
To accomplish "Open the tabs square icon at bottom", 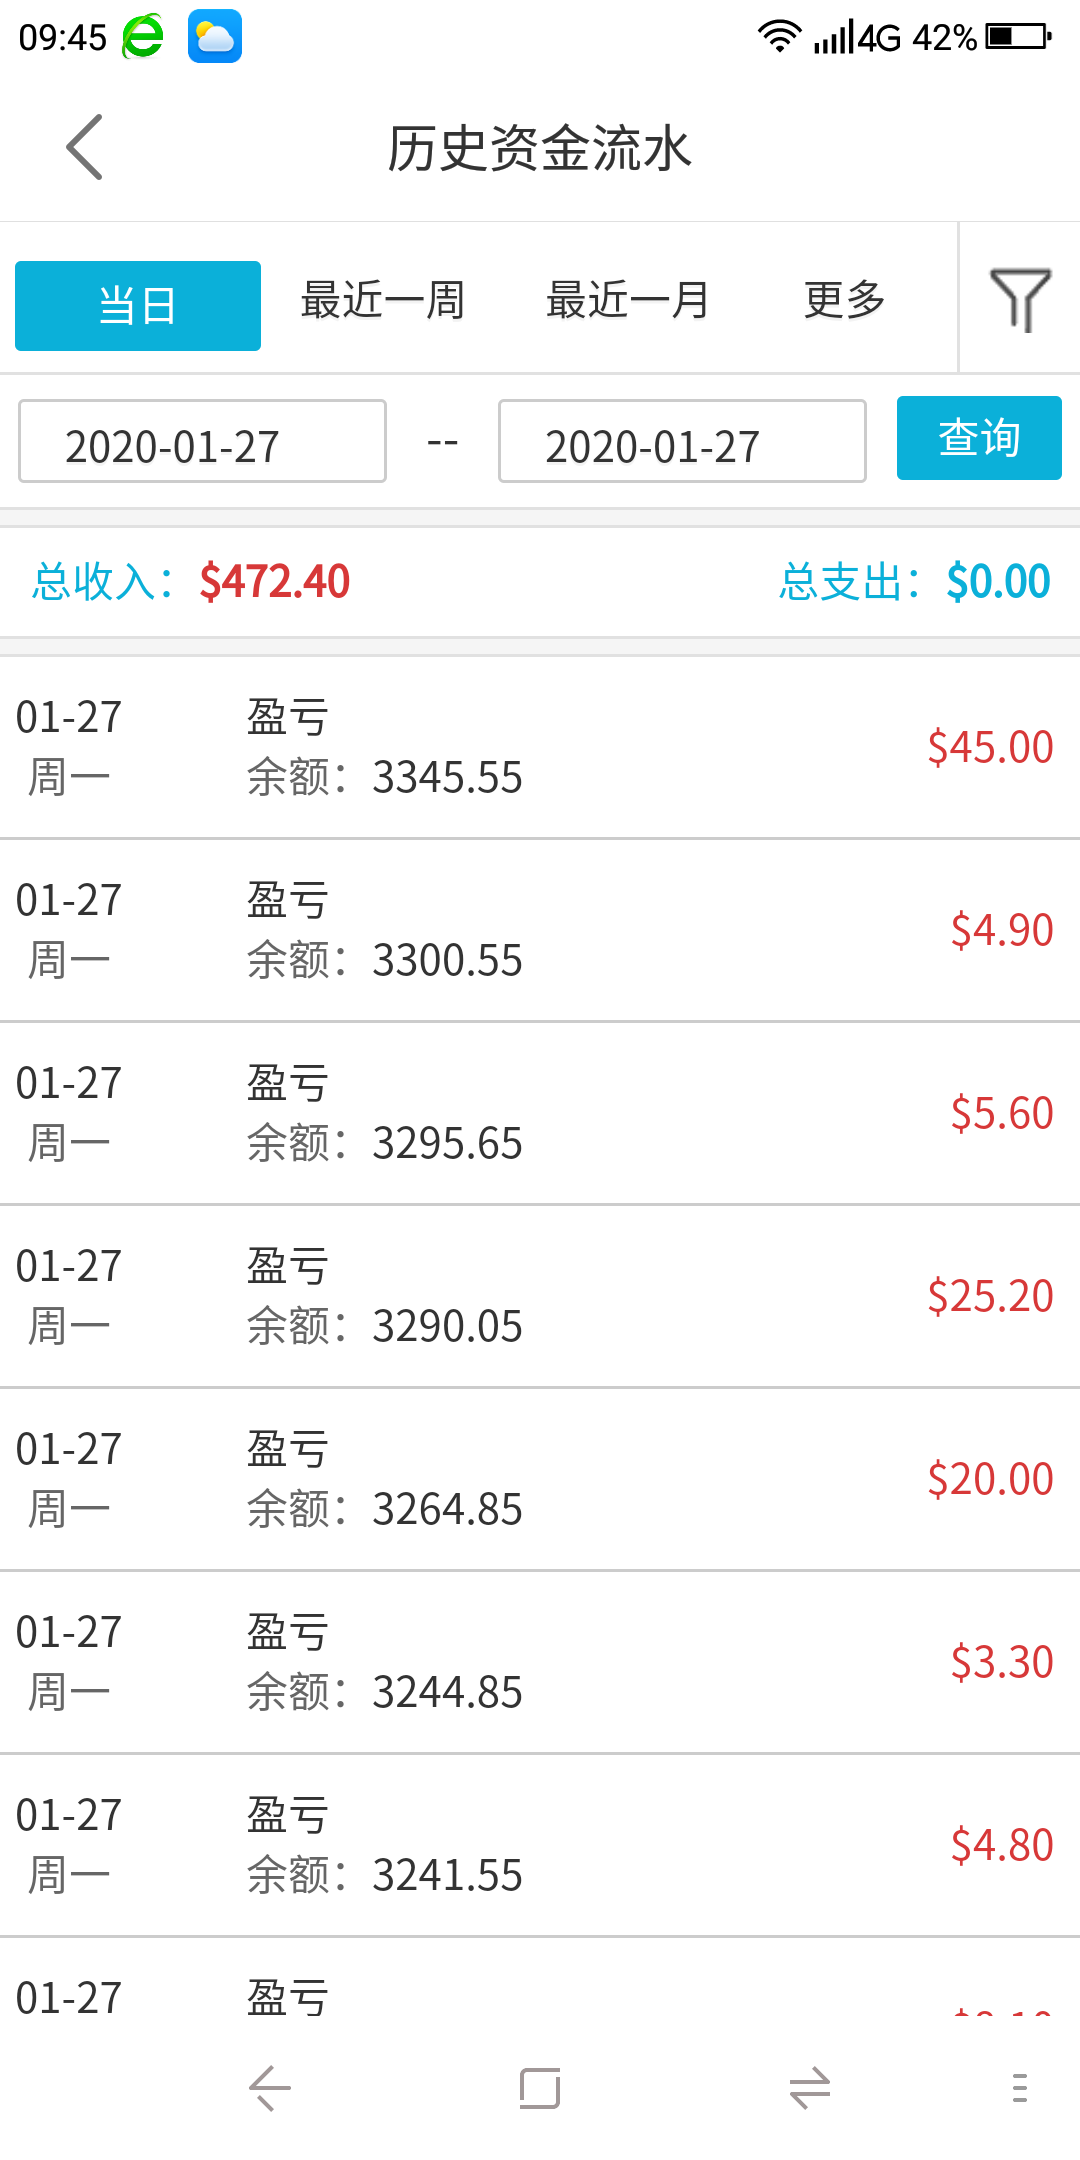I will pyautogui.click(x=540, y=2088).
